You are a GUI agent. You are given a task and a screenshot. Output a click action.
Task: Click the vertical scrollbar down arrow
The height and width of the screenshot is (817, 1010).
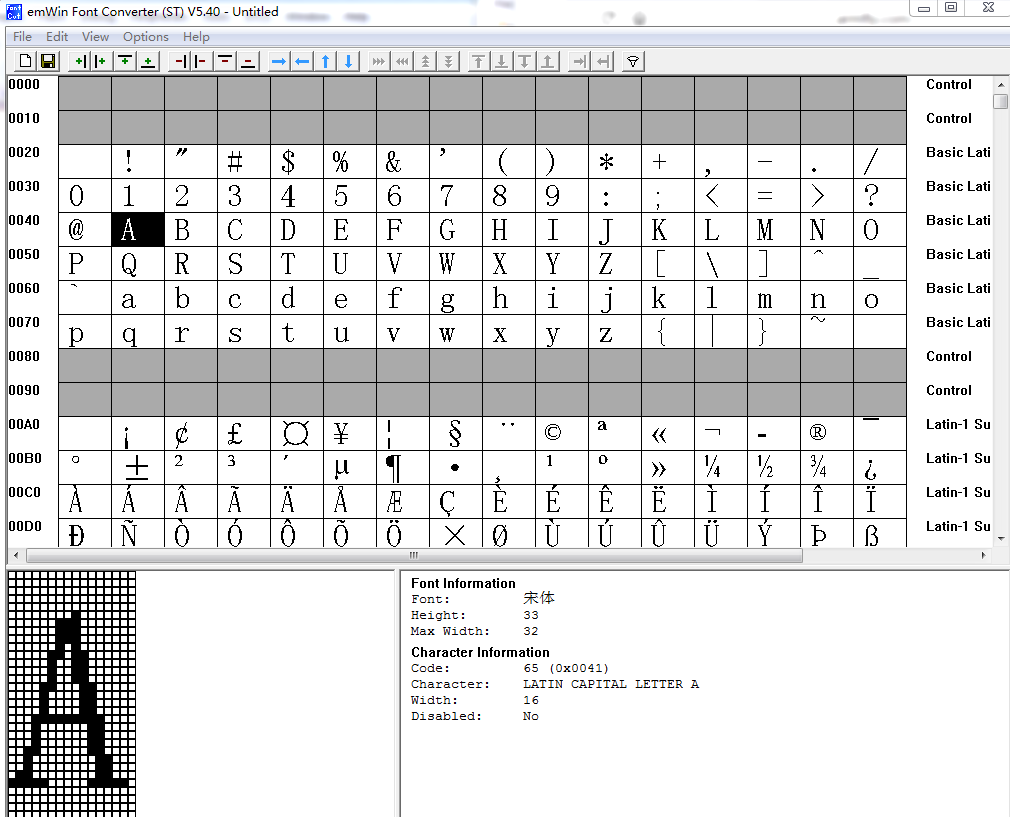[1000, 539]
